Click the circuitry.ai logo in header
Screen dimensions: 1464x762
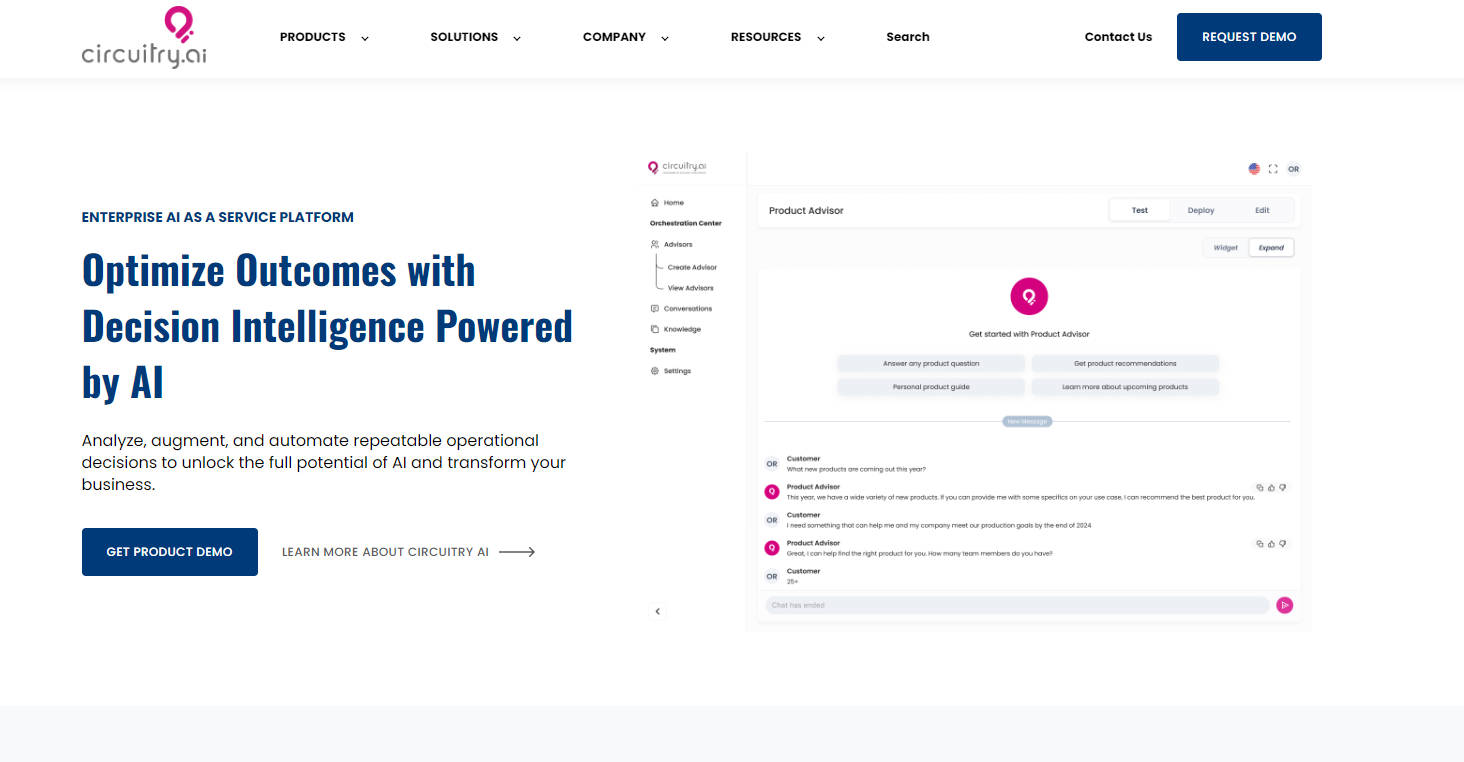point(144,38)
